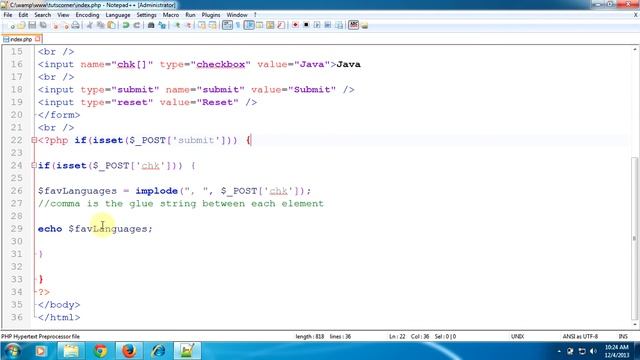Click the UNIX line-ending status entry
Viewport: 640px width, 360px height.
pyautogui.click(x=517, y=337)
